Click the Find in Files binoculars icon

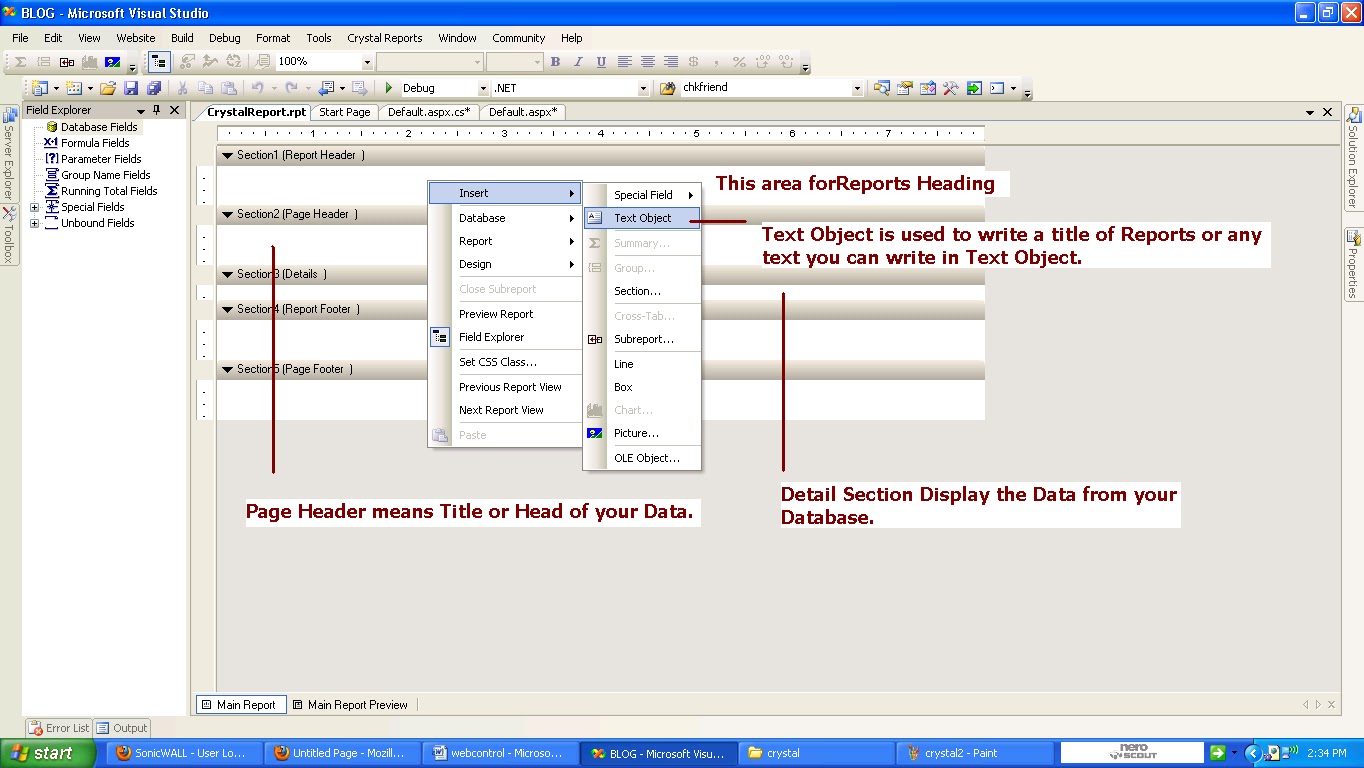668,88
